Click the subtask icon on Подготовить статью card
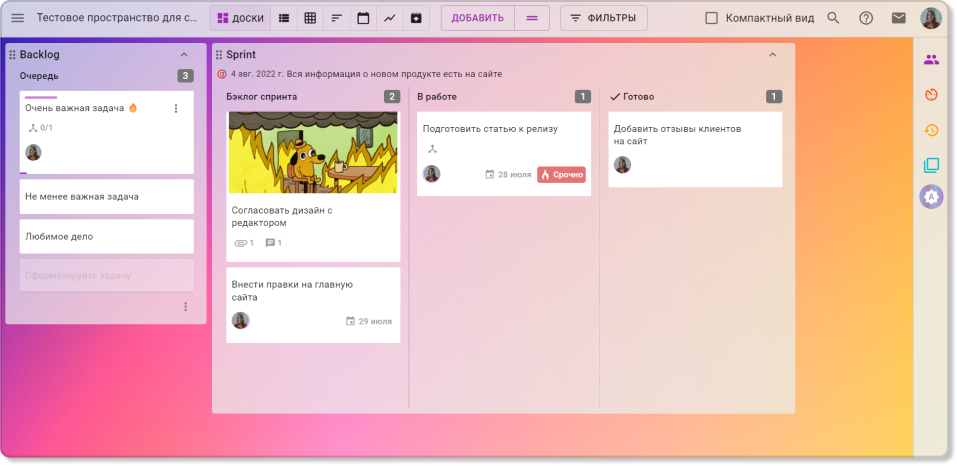This screenshot has height=466, width=957. pyautogui.click(x=432, y=149)
